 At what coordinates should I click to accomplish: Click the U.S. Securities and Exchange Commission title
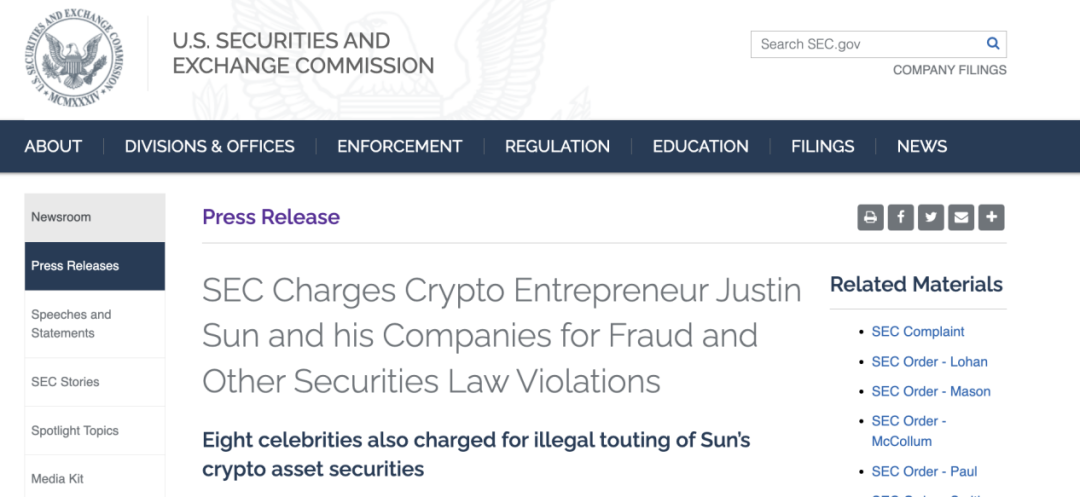303,53
